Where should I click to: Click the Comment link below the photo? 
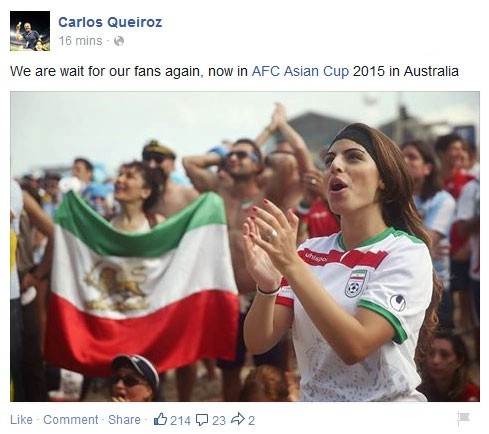[x=71, y=420]
